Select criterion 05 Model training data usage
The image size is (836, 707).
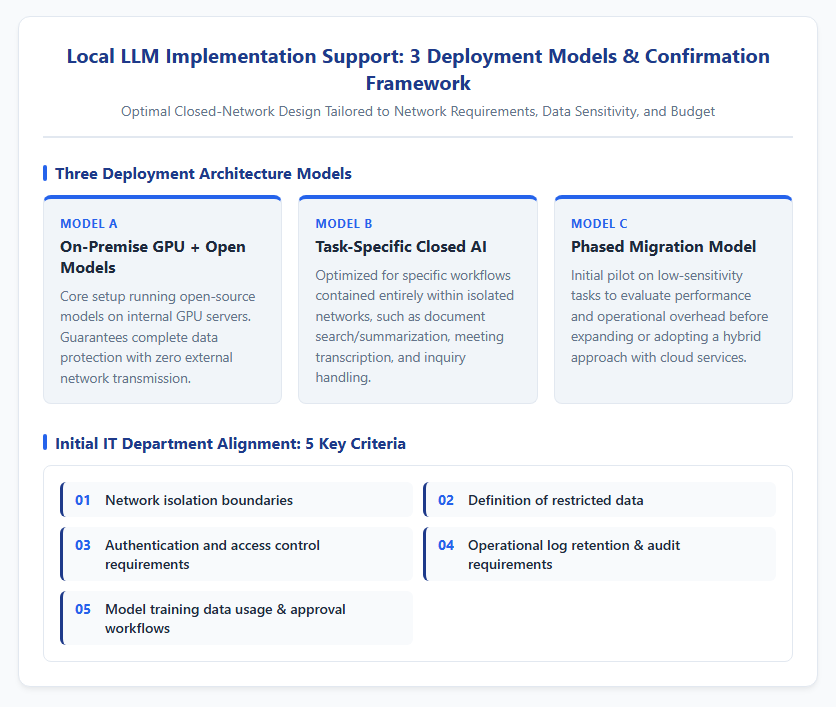(237, 618)
